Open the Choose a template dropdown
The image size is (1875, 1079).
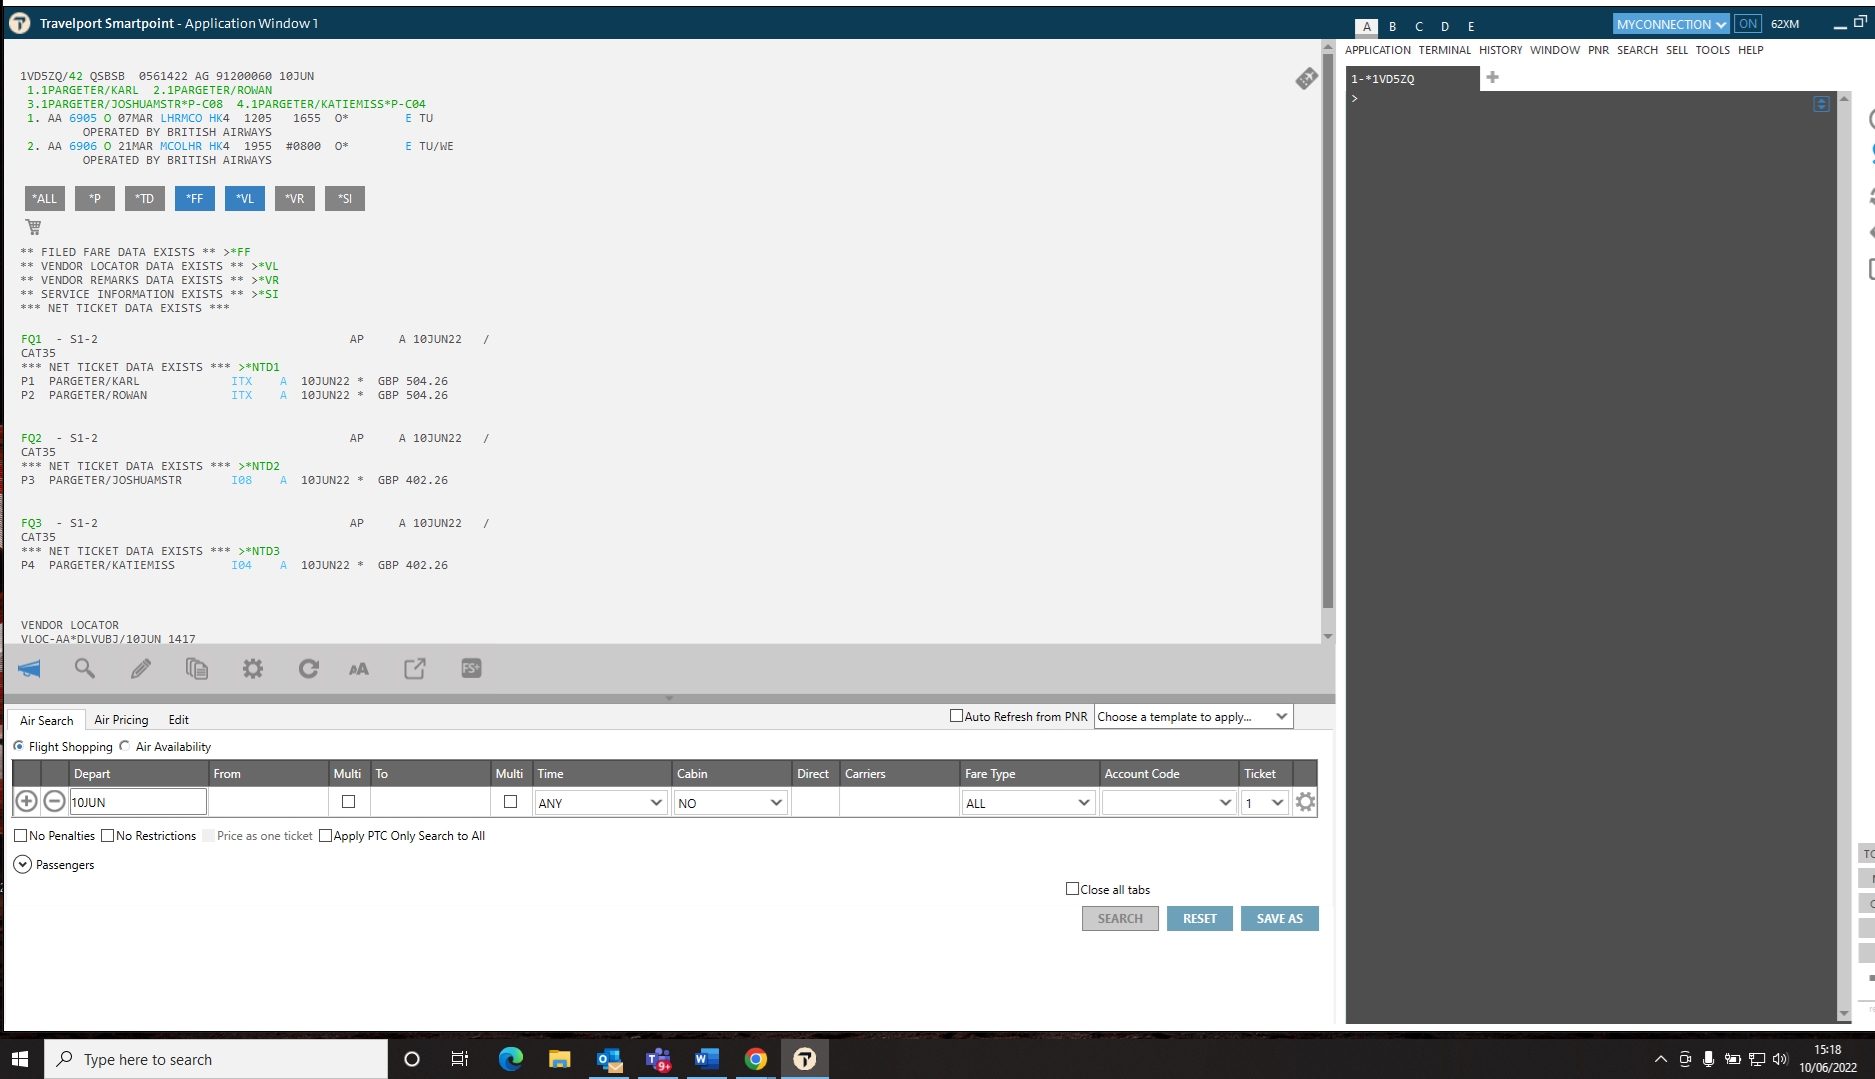(x=1193, y=717)
